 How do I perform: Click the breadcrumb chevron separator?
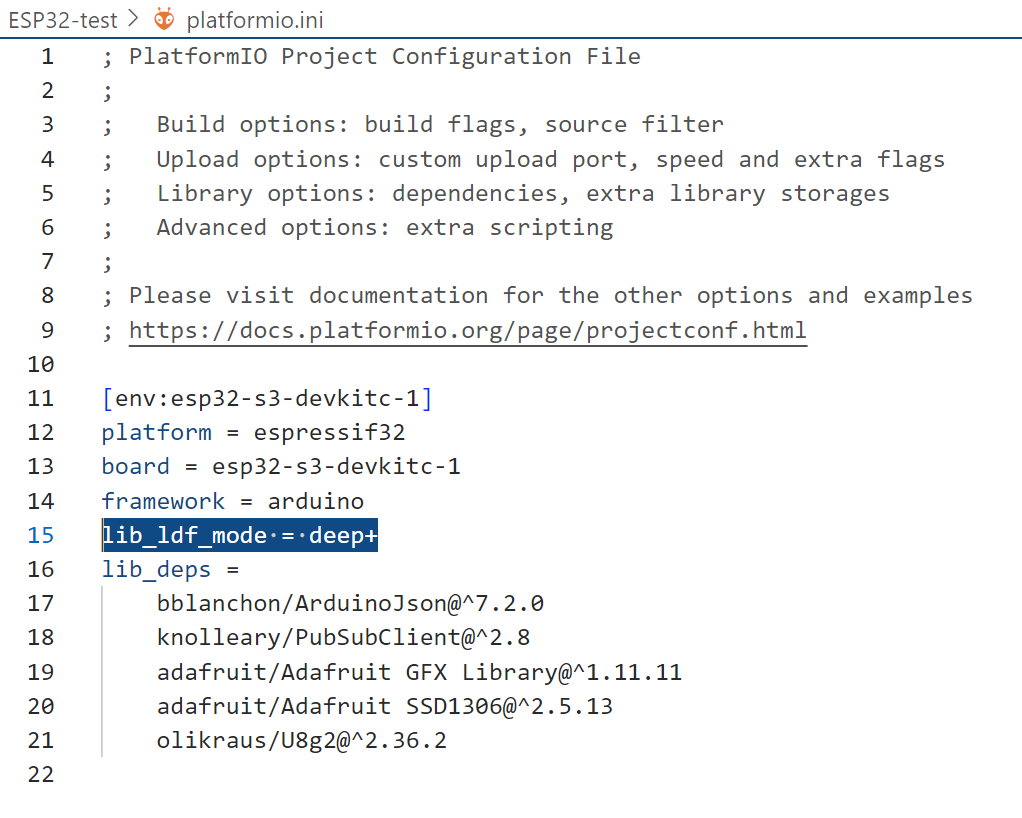tap(134, 19)
